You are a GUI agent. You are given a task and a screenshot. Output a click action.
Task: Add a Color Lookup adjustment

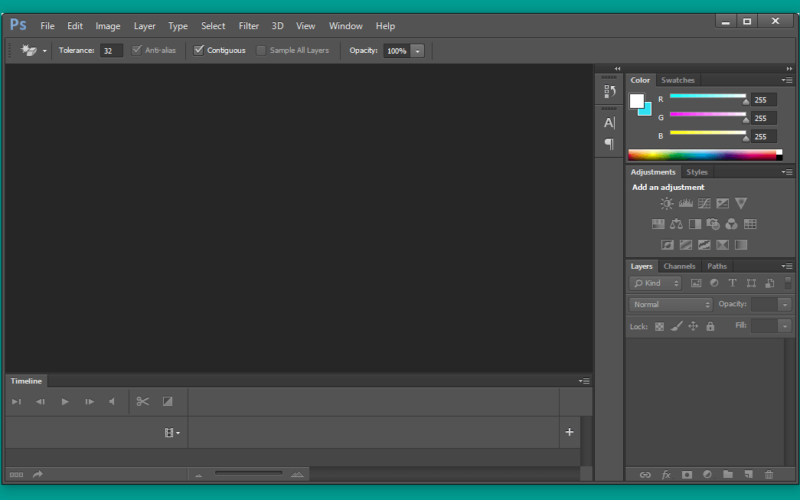[750, 224]
